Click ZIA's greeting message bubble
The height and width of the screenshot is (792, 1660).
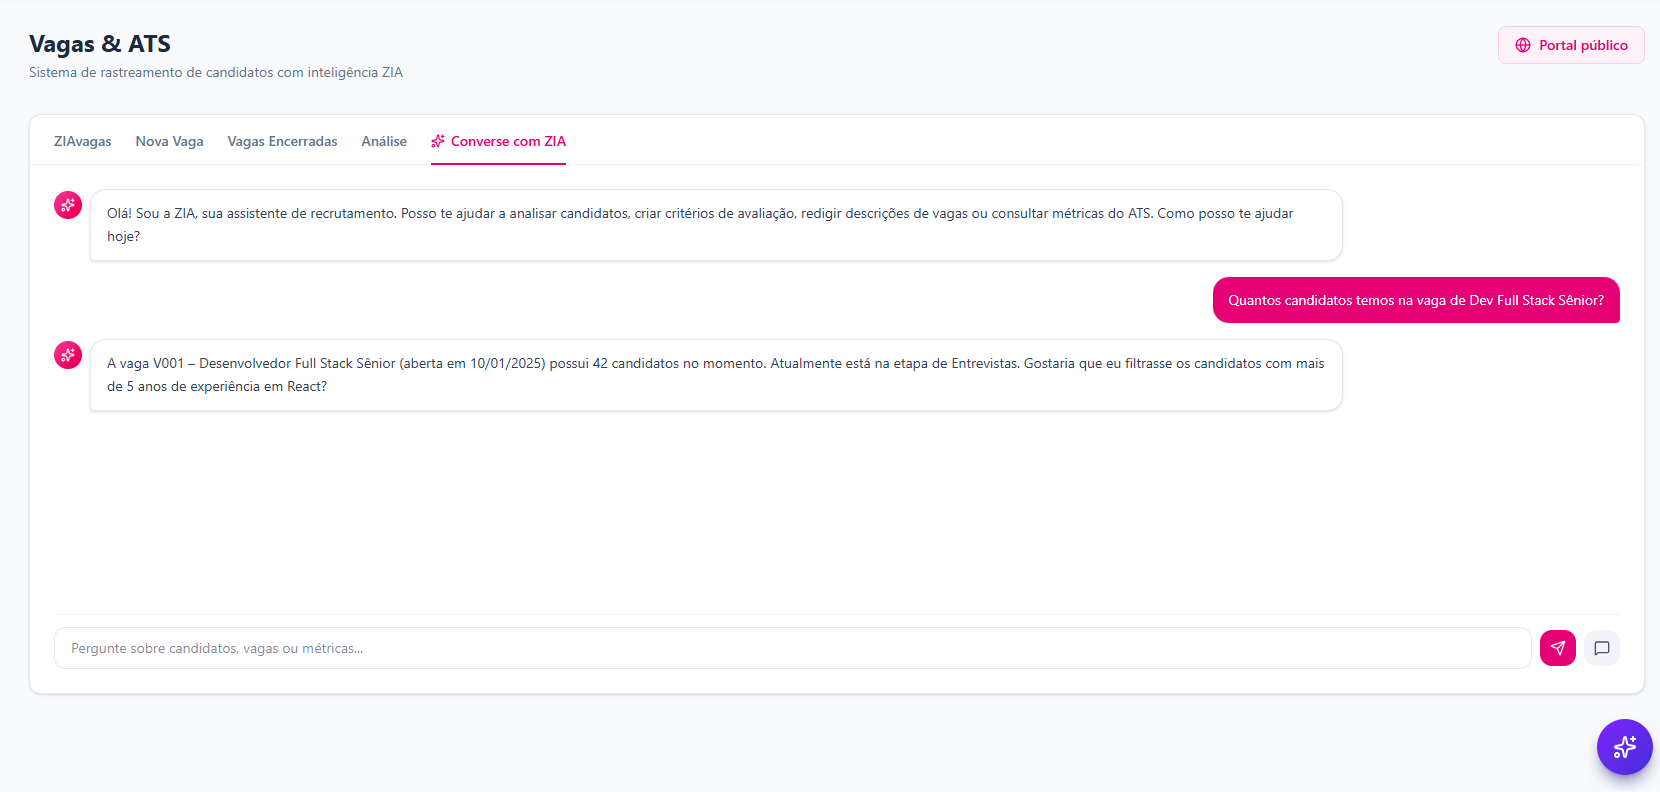[716, 225]
